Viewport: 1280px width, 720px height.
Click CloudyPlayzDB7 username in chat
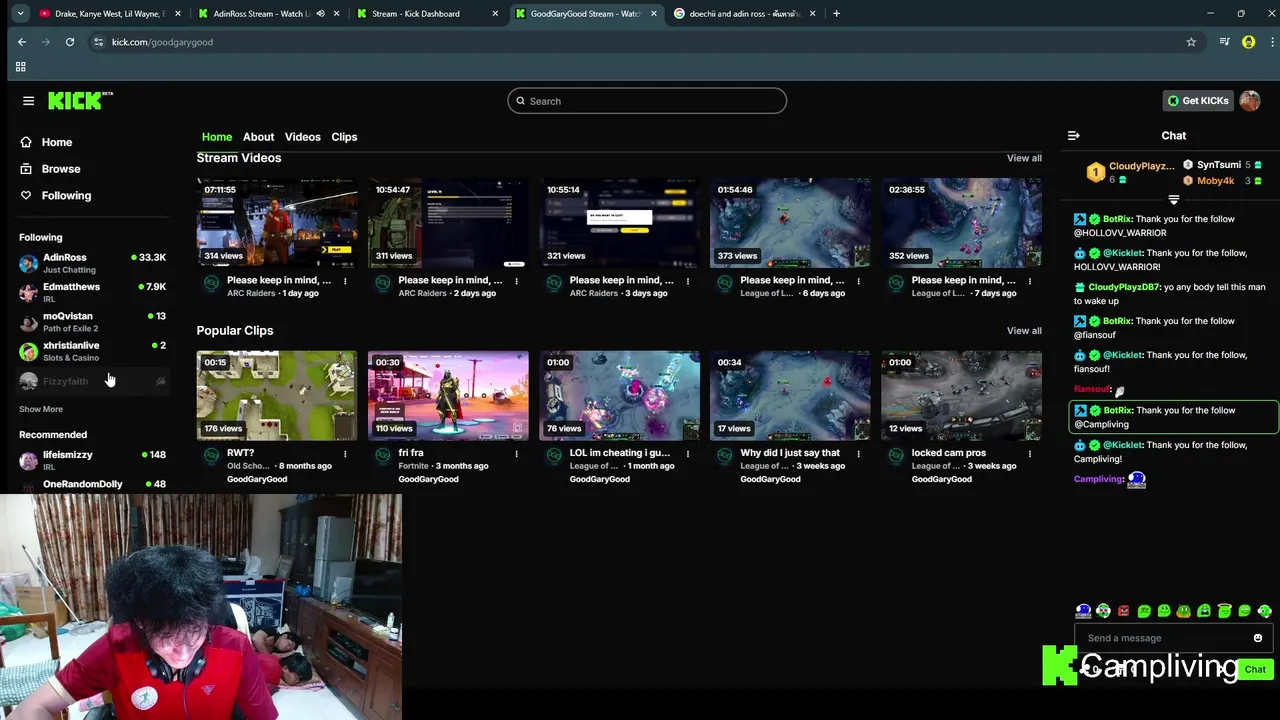click(1124, 288)
